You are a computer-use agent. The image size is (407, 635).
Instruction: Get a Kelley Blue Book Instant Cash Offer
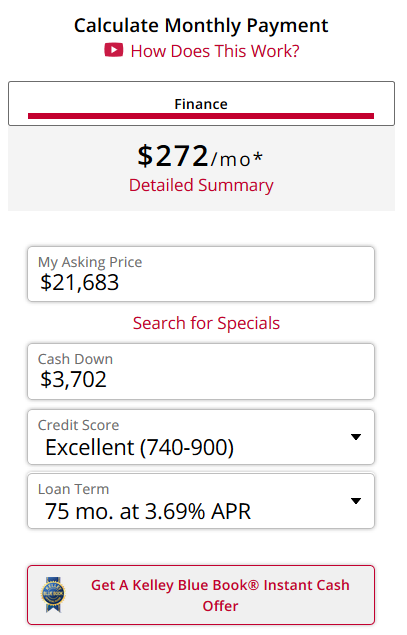[x=201, y=595]
